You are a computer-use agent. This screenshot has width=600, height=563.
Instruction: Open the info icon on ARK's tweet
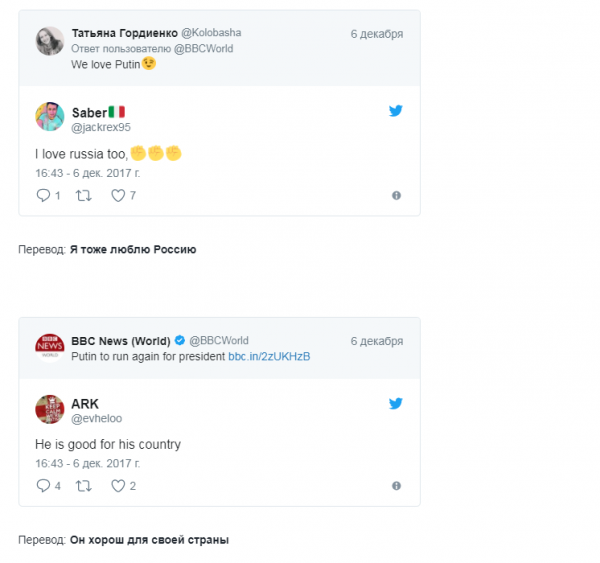[397, 486]
